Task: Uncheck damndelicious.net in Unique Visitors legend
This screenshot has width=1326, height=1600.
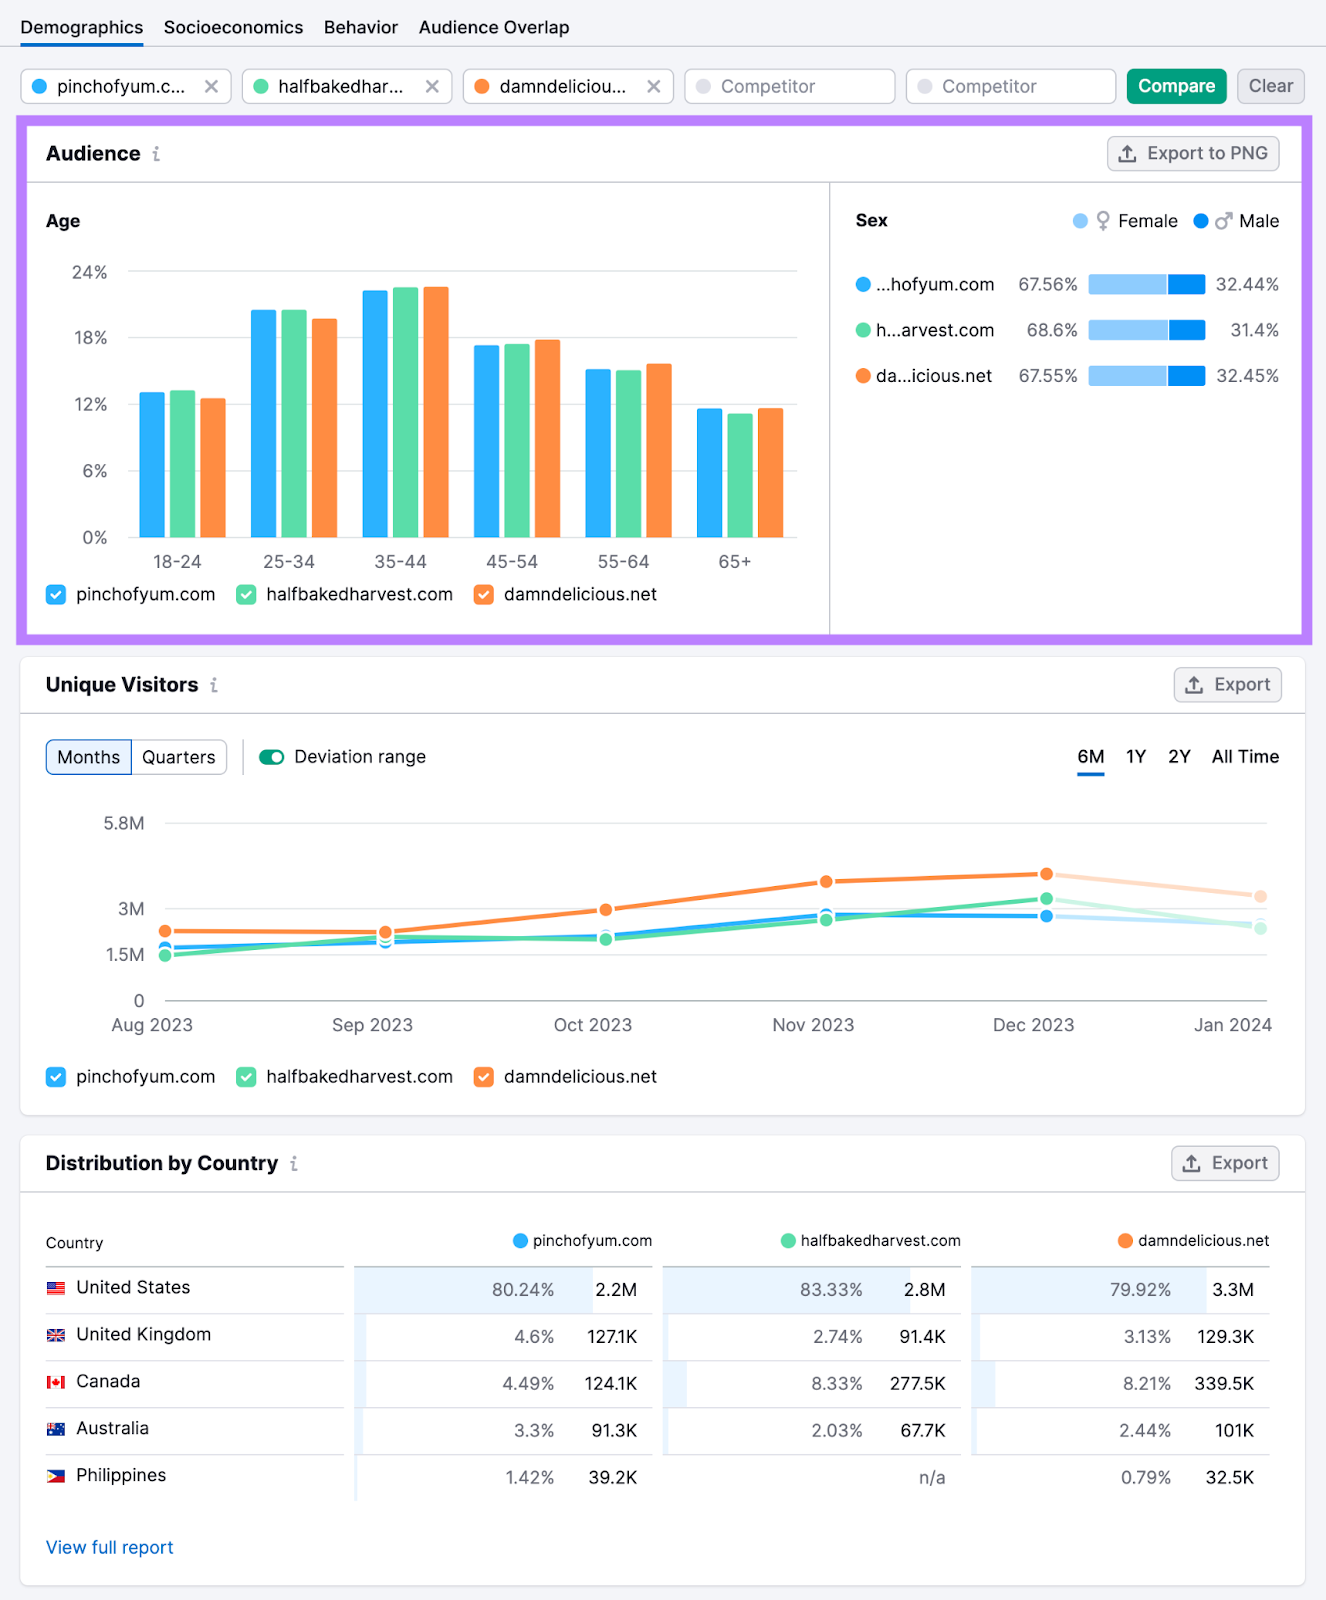Action: (484, 1077)
